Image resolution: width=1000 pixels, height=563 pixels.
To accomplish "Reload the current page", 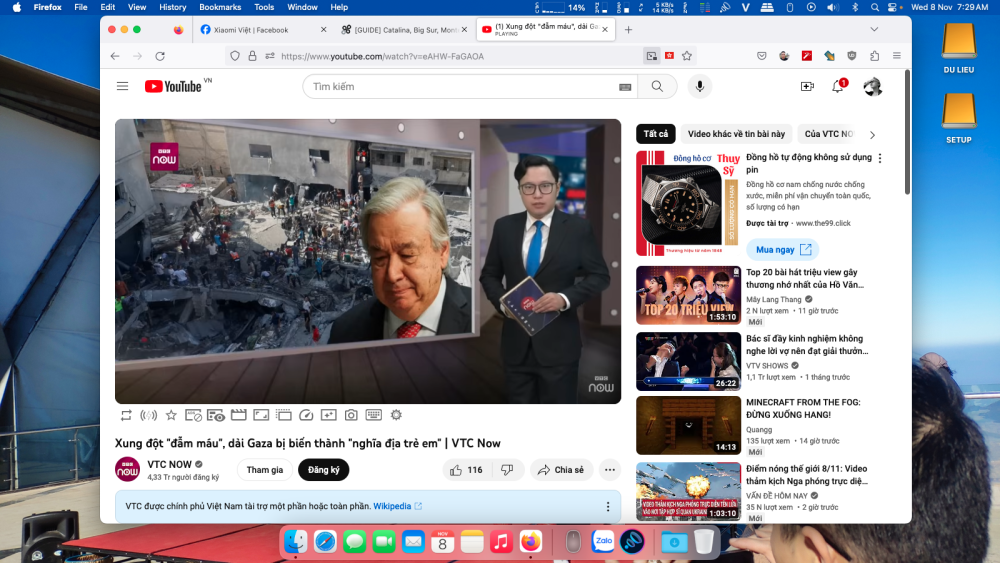I will coord(160,56).
